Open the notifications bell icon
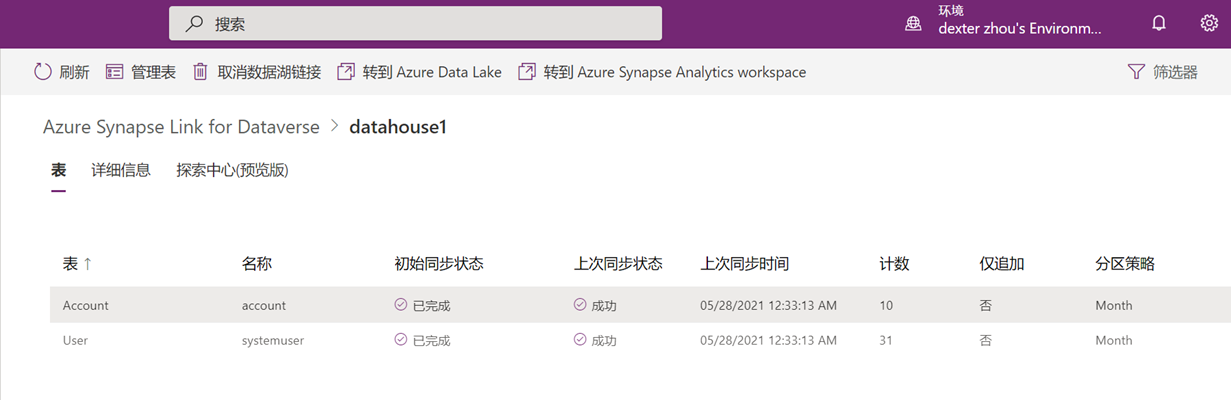 point(1159,23)
